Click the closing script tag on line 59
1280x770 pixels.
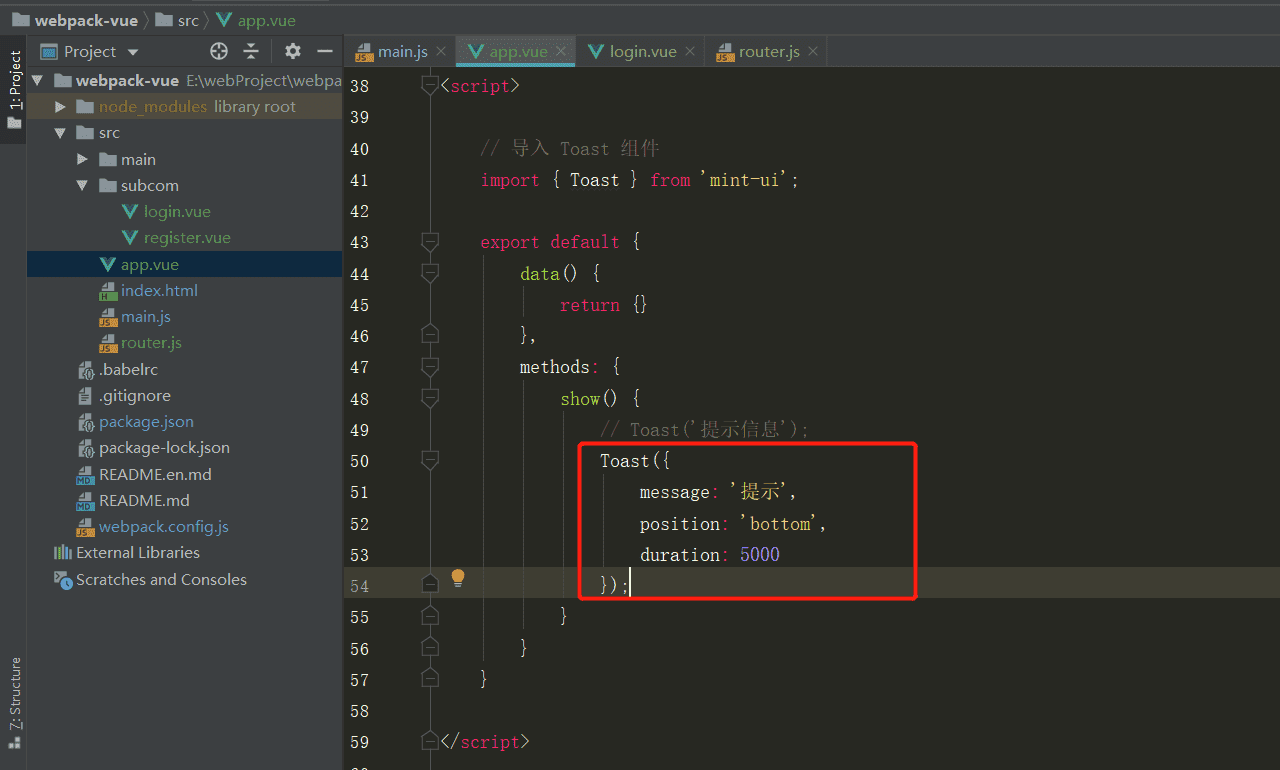click(x=484, y=742)
